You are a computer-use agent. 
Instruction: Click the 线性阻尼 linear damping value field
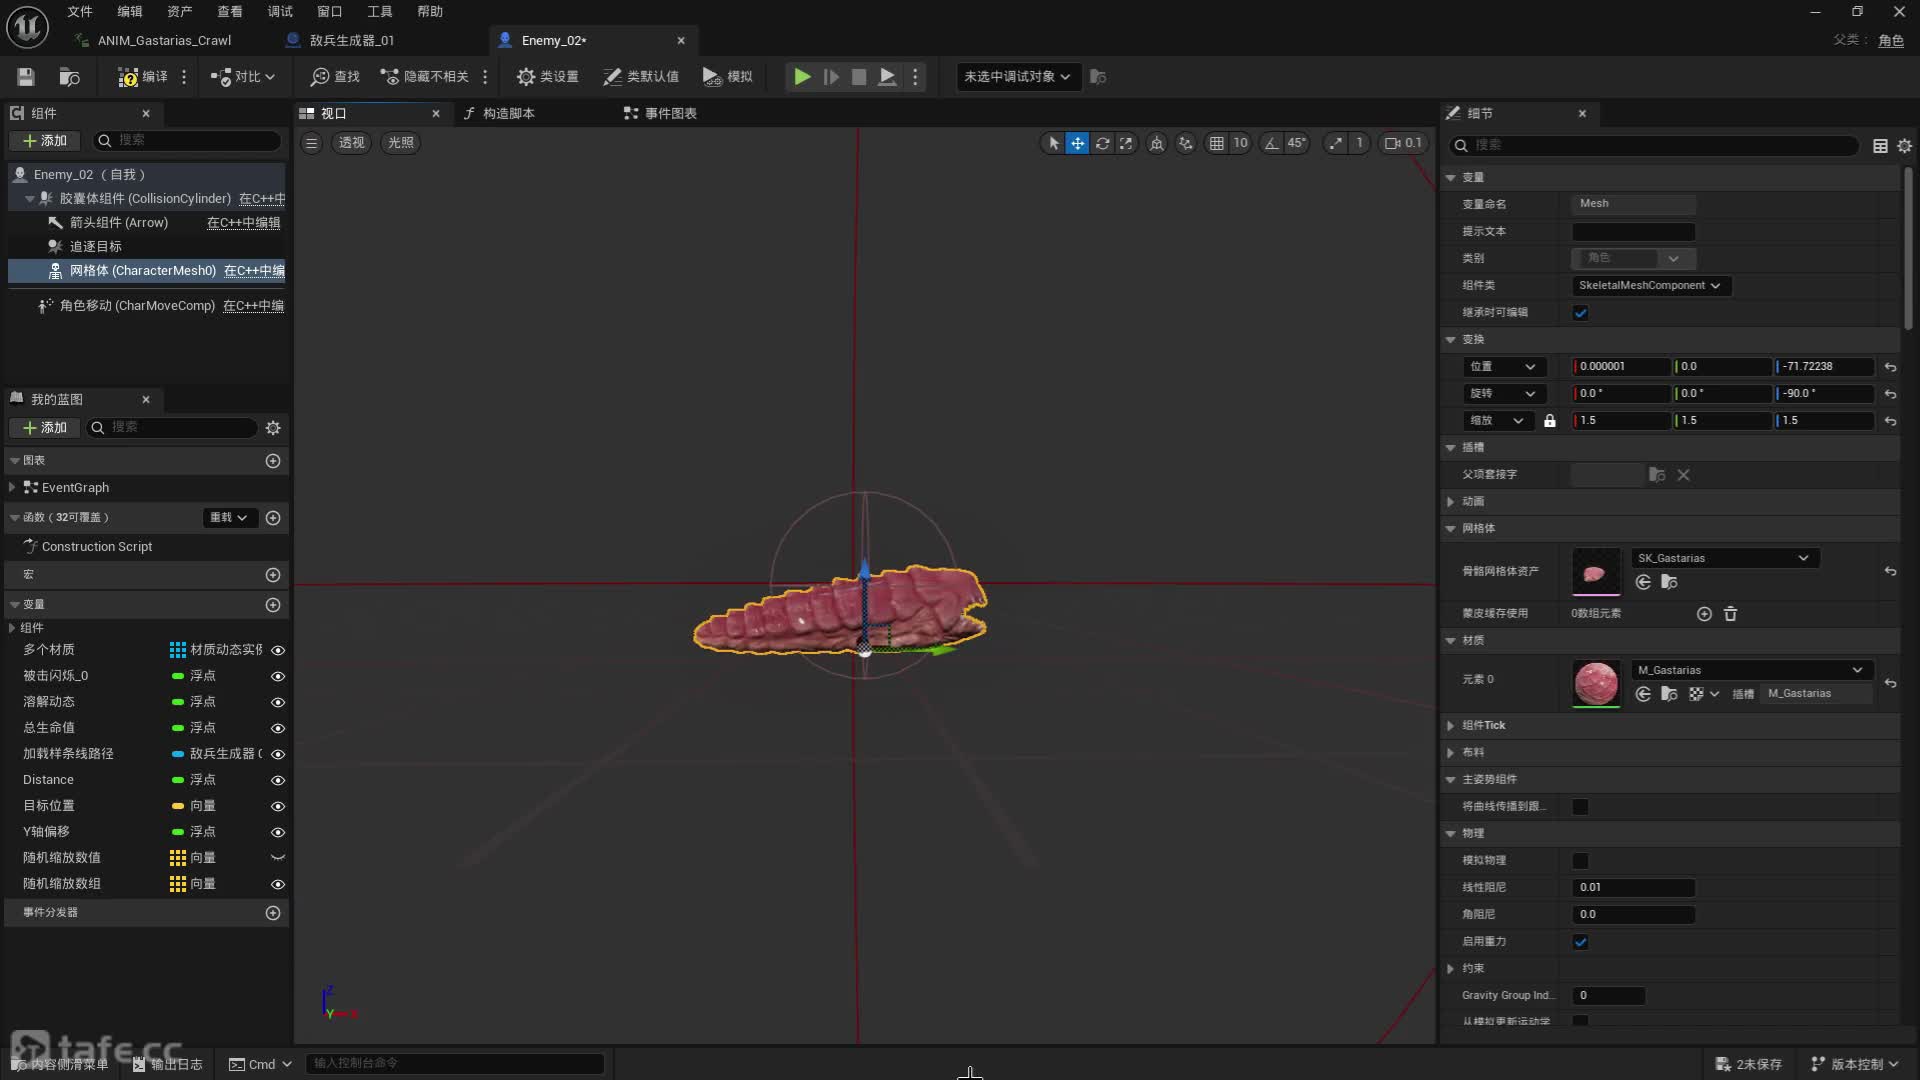click(x=1633, y=888)
